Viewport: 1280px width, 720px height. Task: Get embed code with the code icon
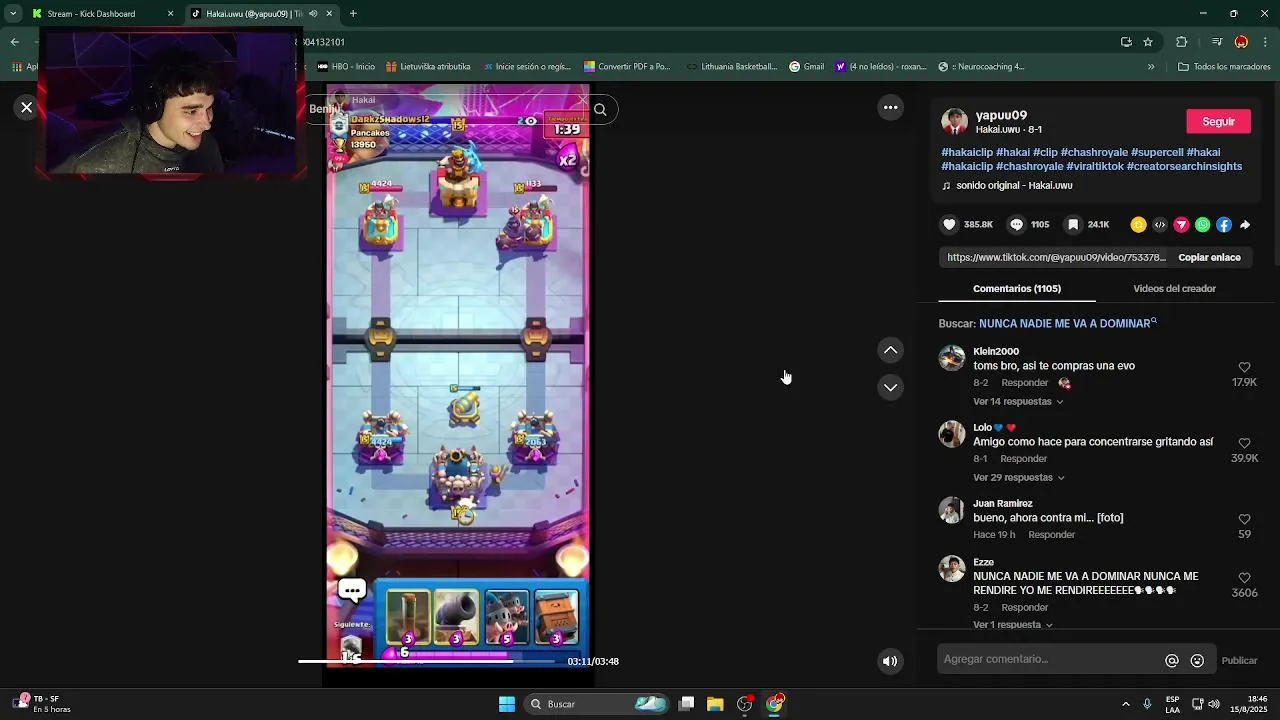(1160, 225)
